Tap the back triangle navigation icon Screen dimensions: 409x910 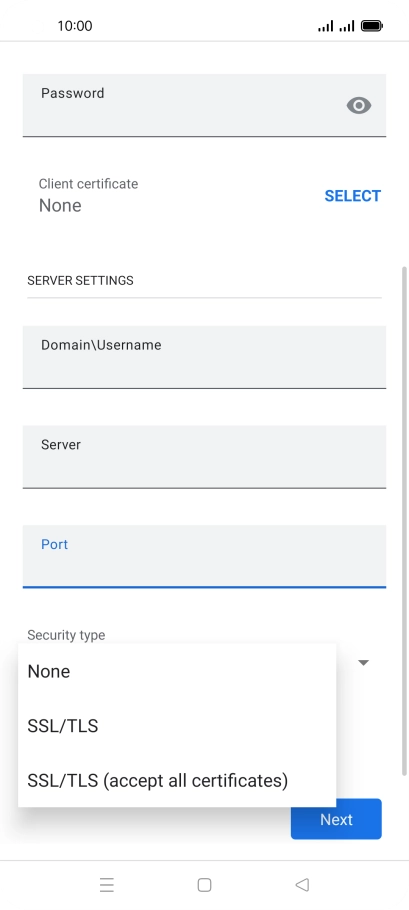tap(302, 885)
